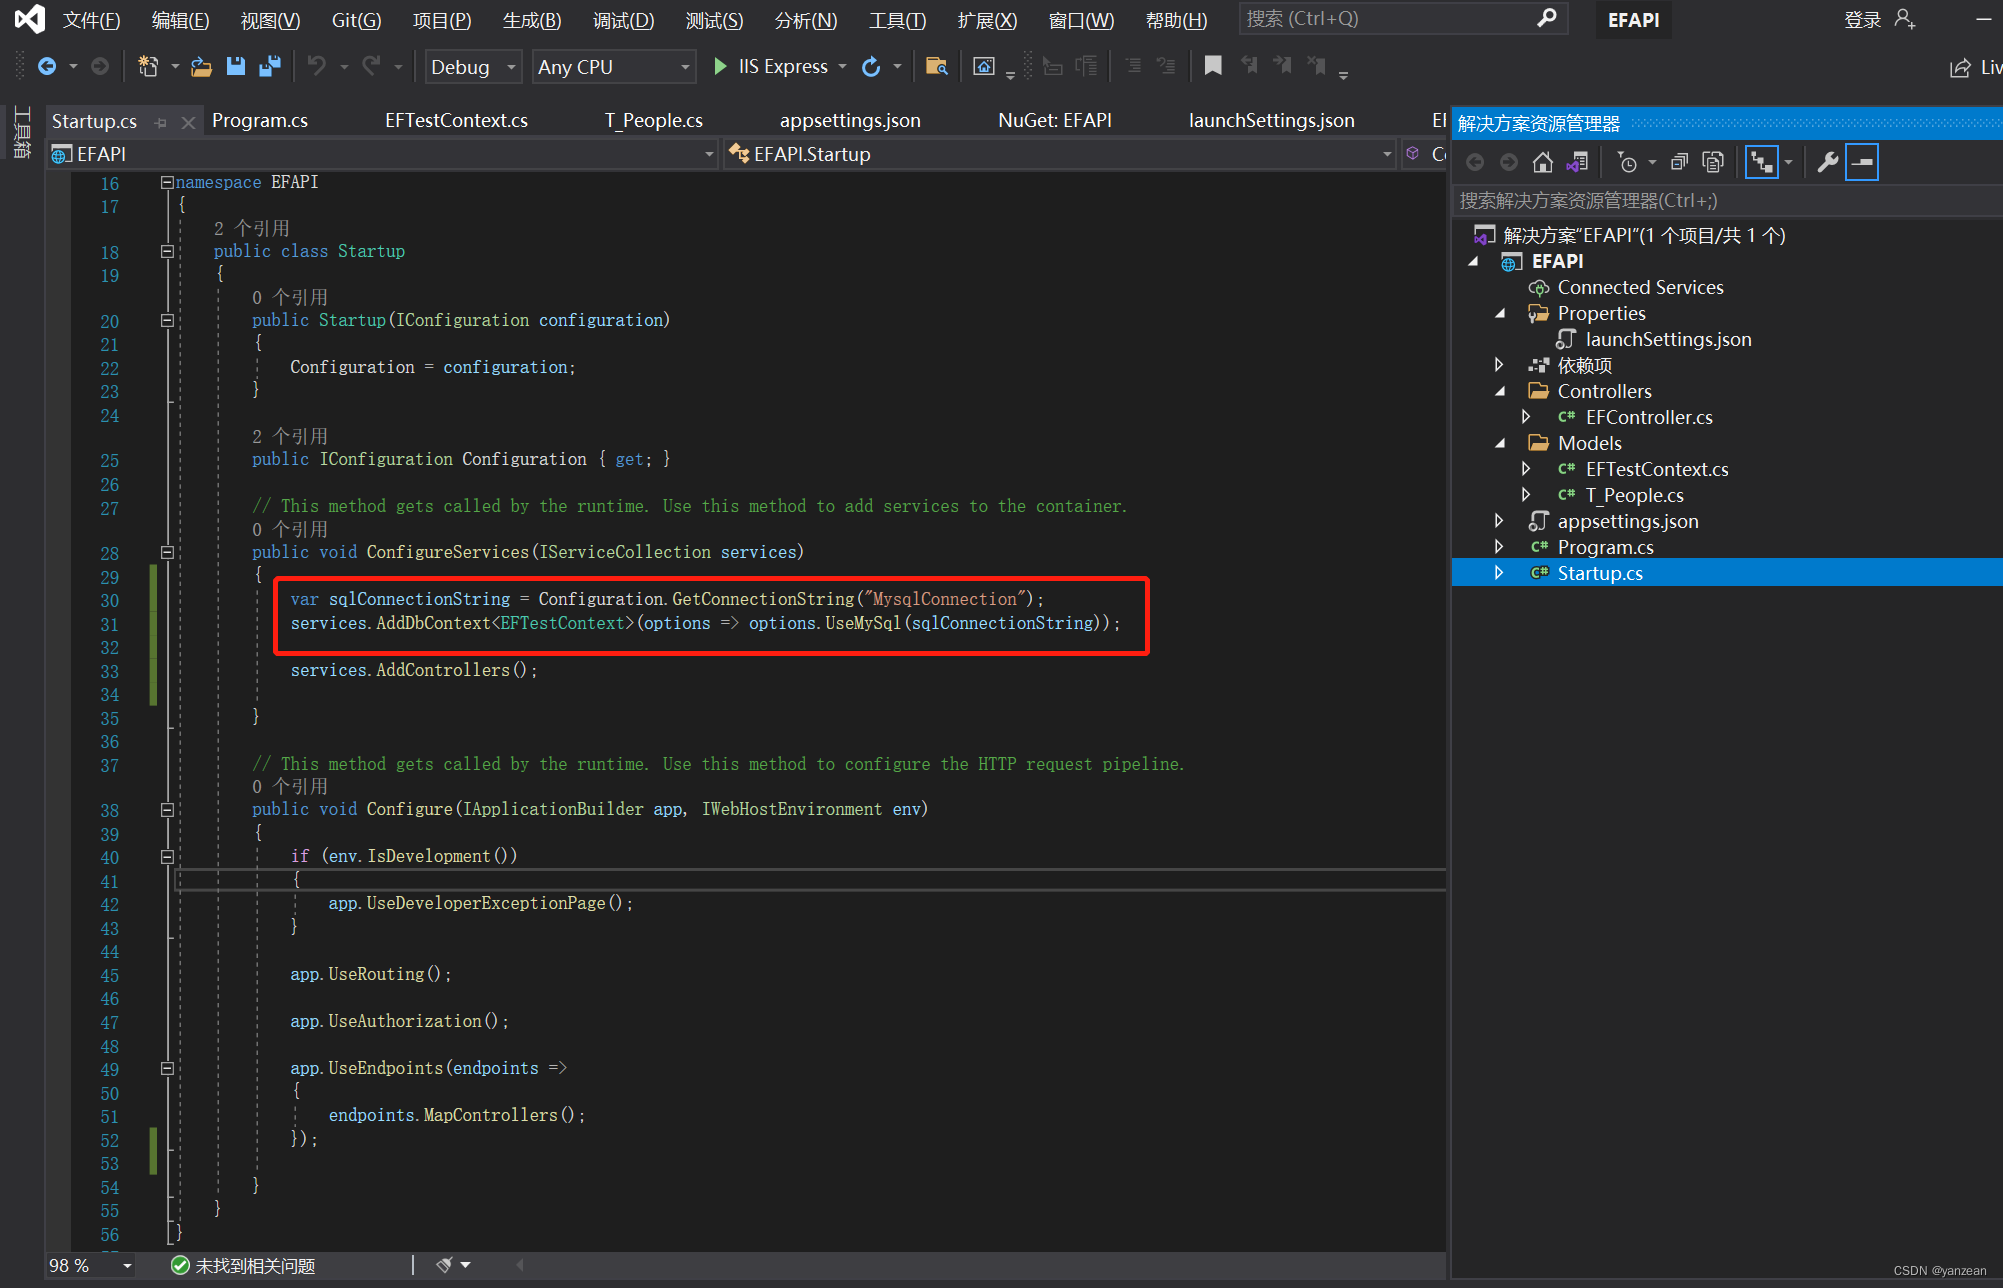Click the Find in Files folder icon
Screen dimensions: 2003x1288
(x=936, y=67)
